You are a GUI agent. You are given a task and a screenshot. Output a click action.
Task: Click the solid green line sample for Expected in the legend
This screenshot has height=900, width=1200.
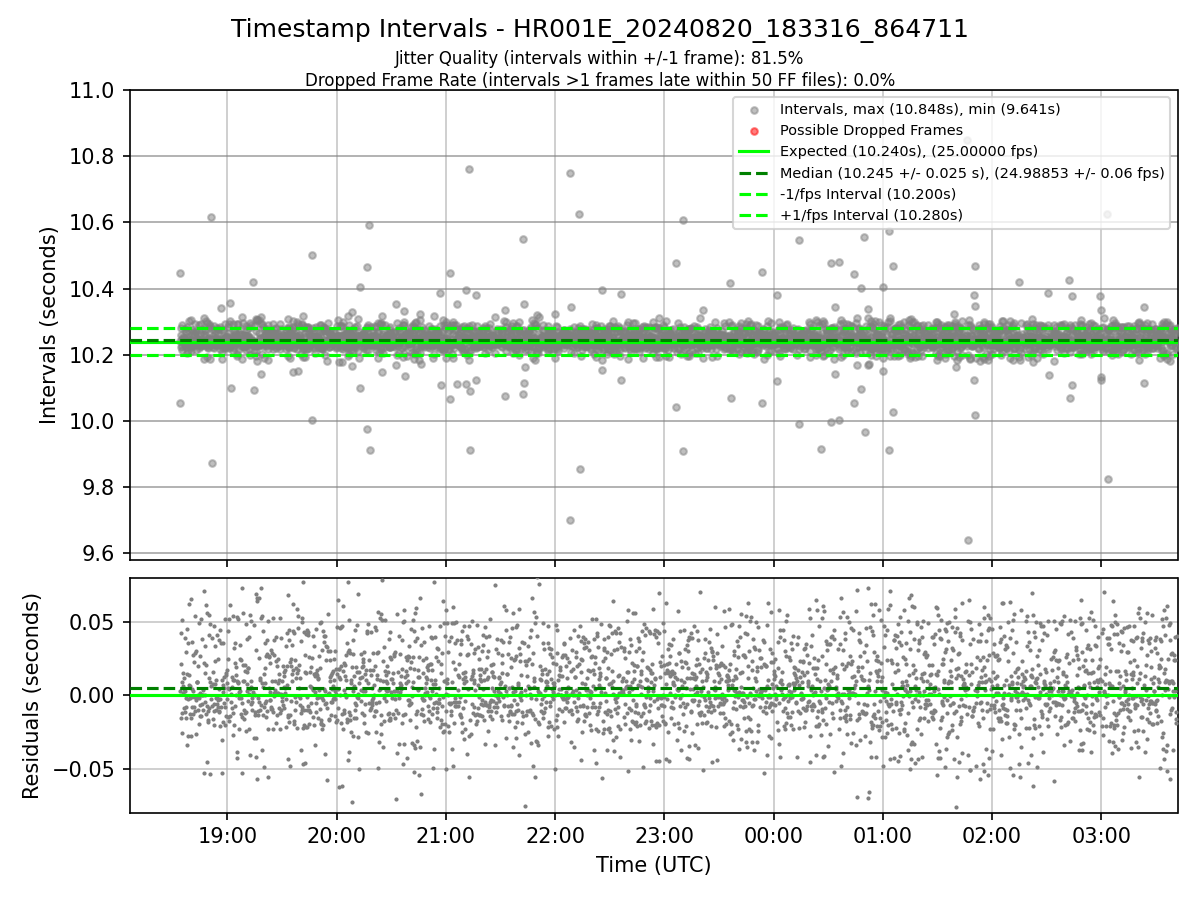755,152
